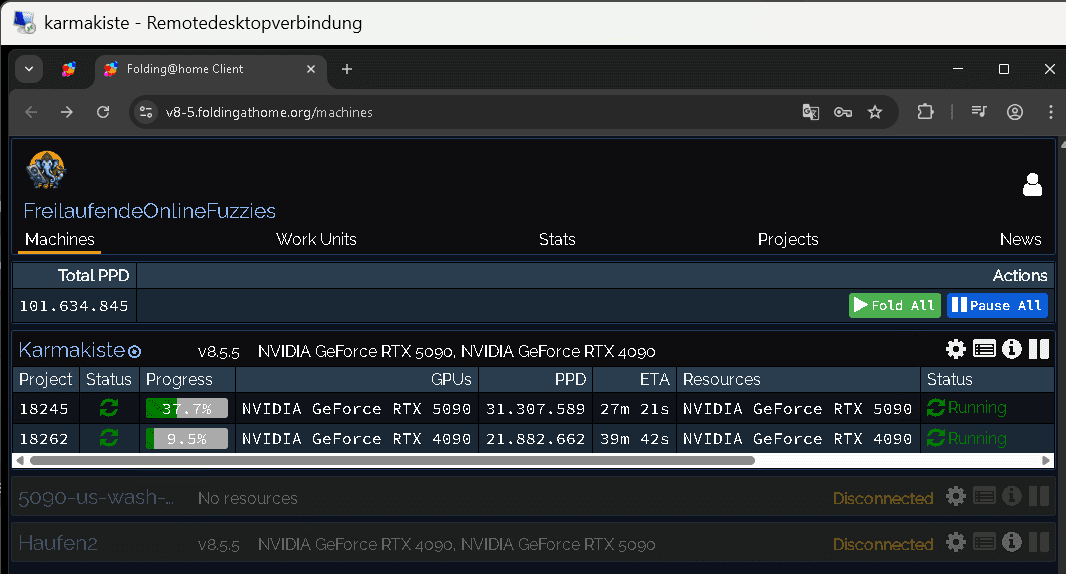
Task: Switch to the Stats tab
Action: pos(557,239)
